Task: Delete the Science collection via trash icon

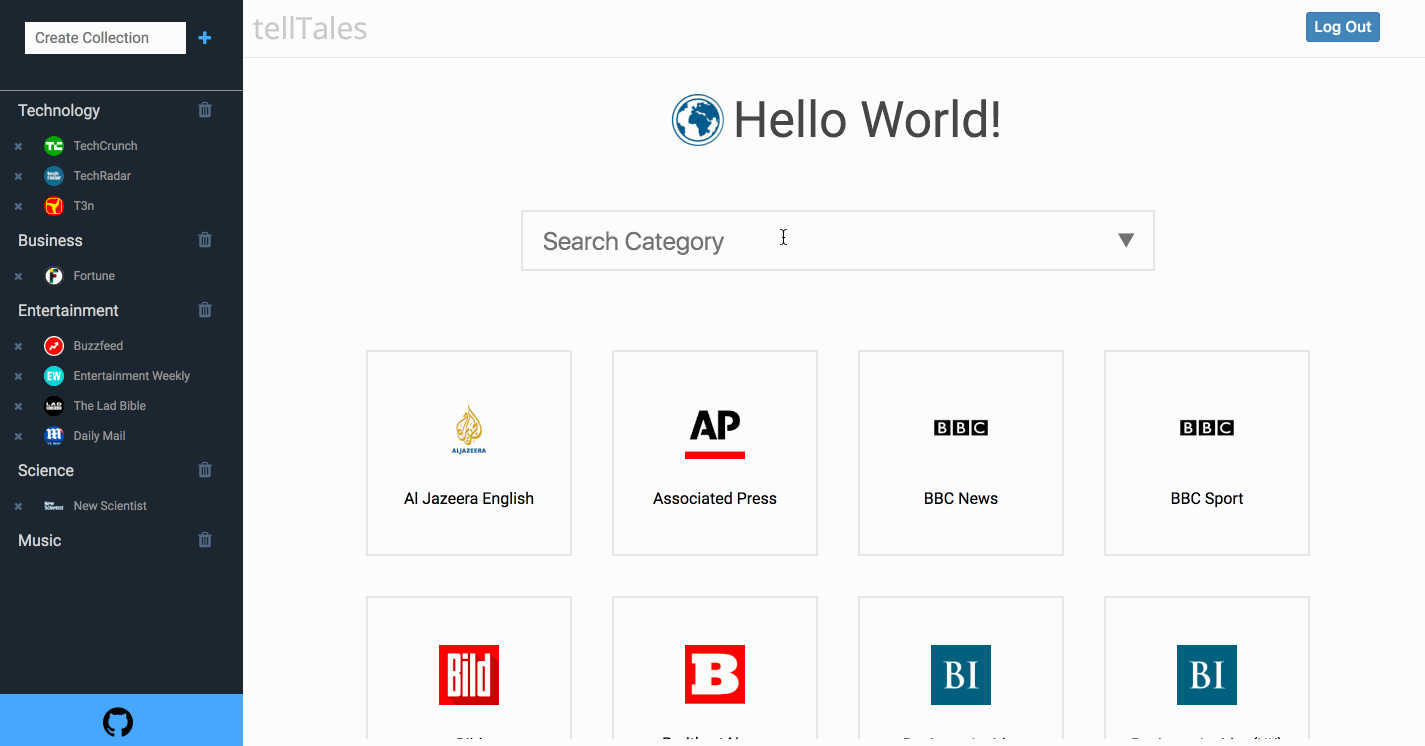Action: click(205, 470)
